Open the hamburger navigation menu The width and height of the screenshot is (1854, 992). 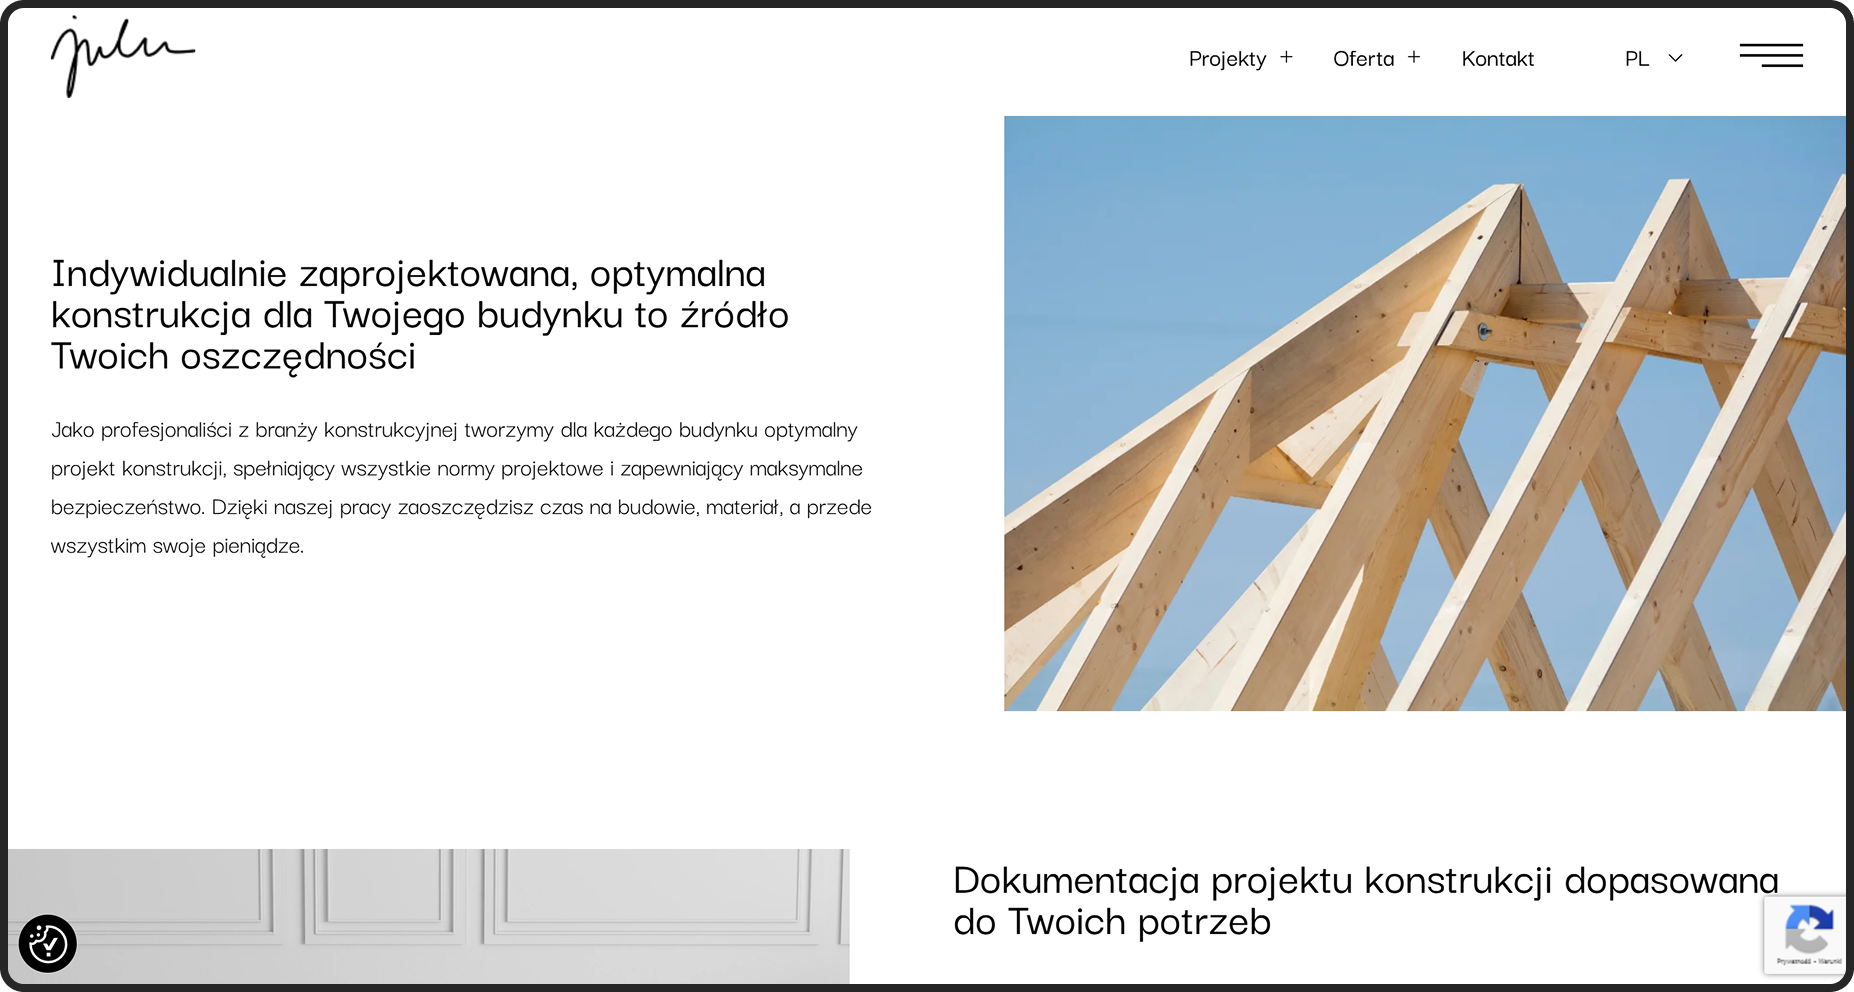1770,56
